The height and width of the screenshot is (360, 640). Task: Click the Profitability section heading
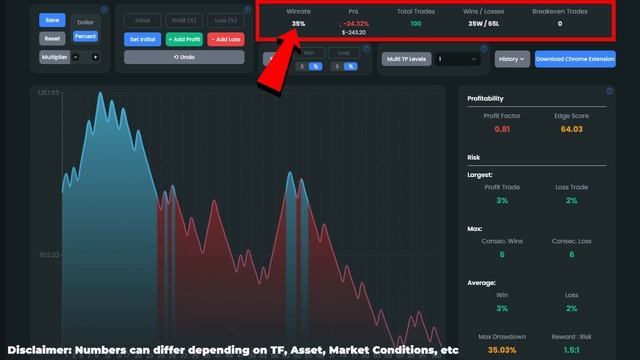485,98
